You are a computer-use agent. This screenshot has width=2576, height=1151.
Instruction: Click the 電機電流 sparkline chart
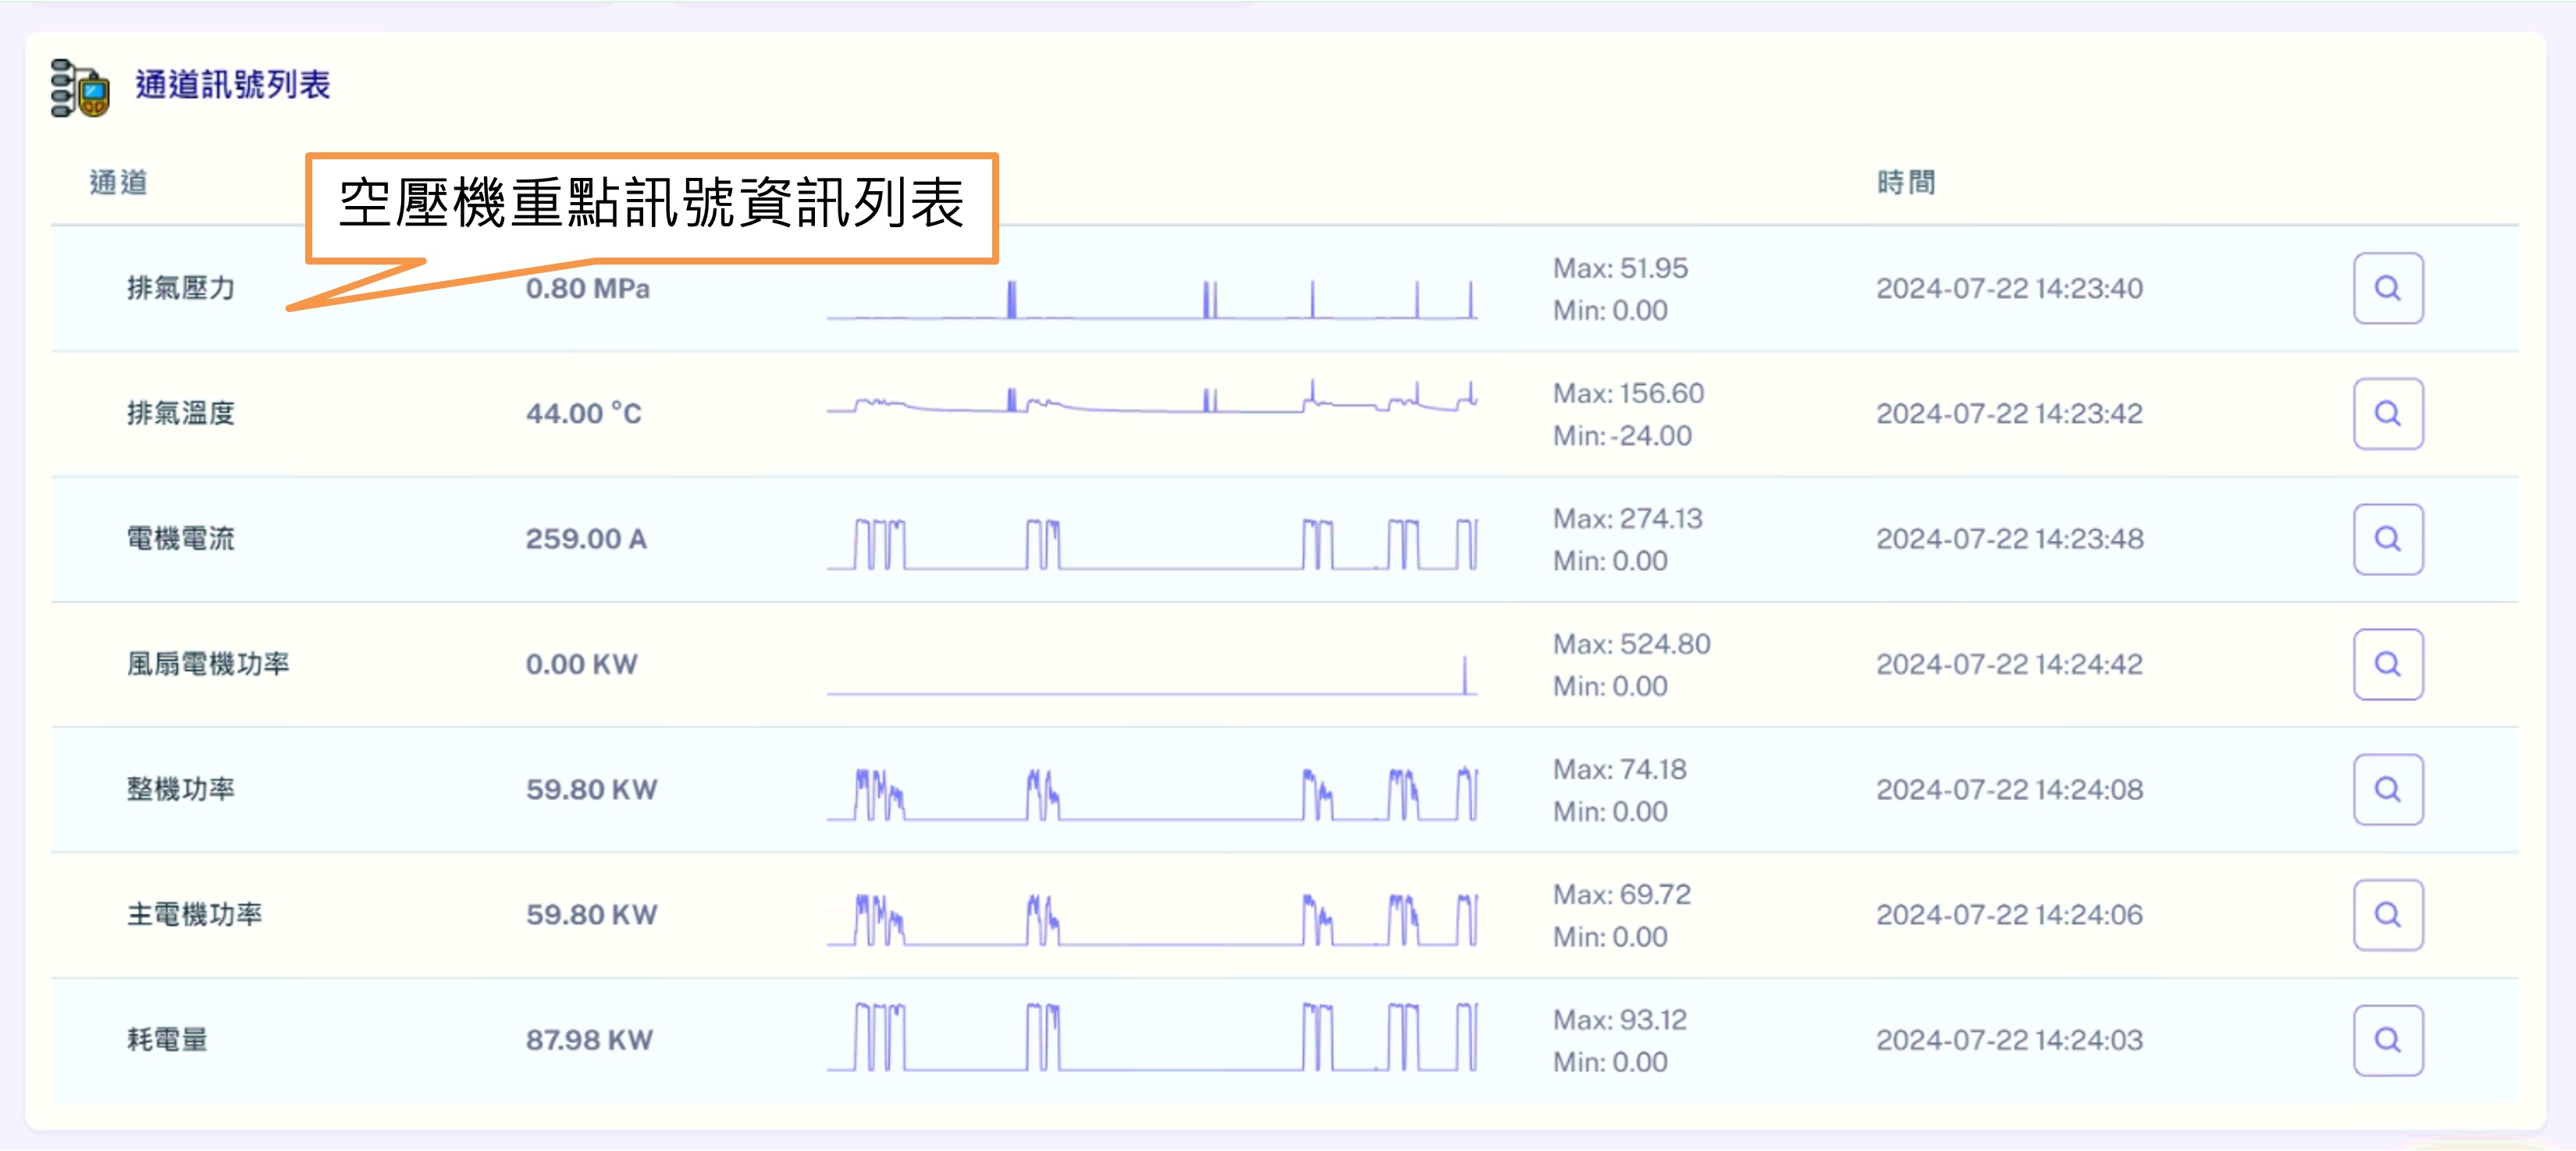[1151, 544]
